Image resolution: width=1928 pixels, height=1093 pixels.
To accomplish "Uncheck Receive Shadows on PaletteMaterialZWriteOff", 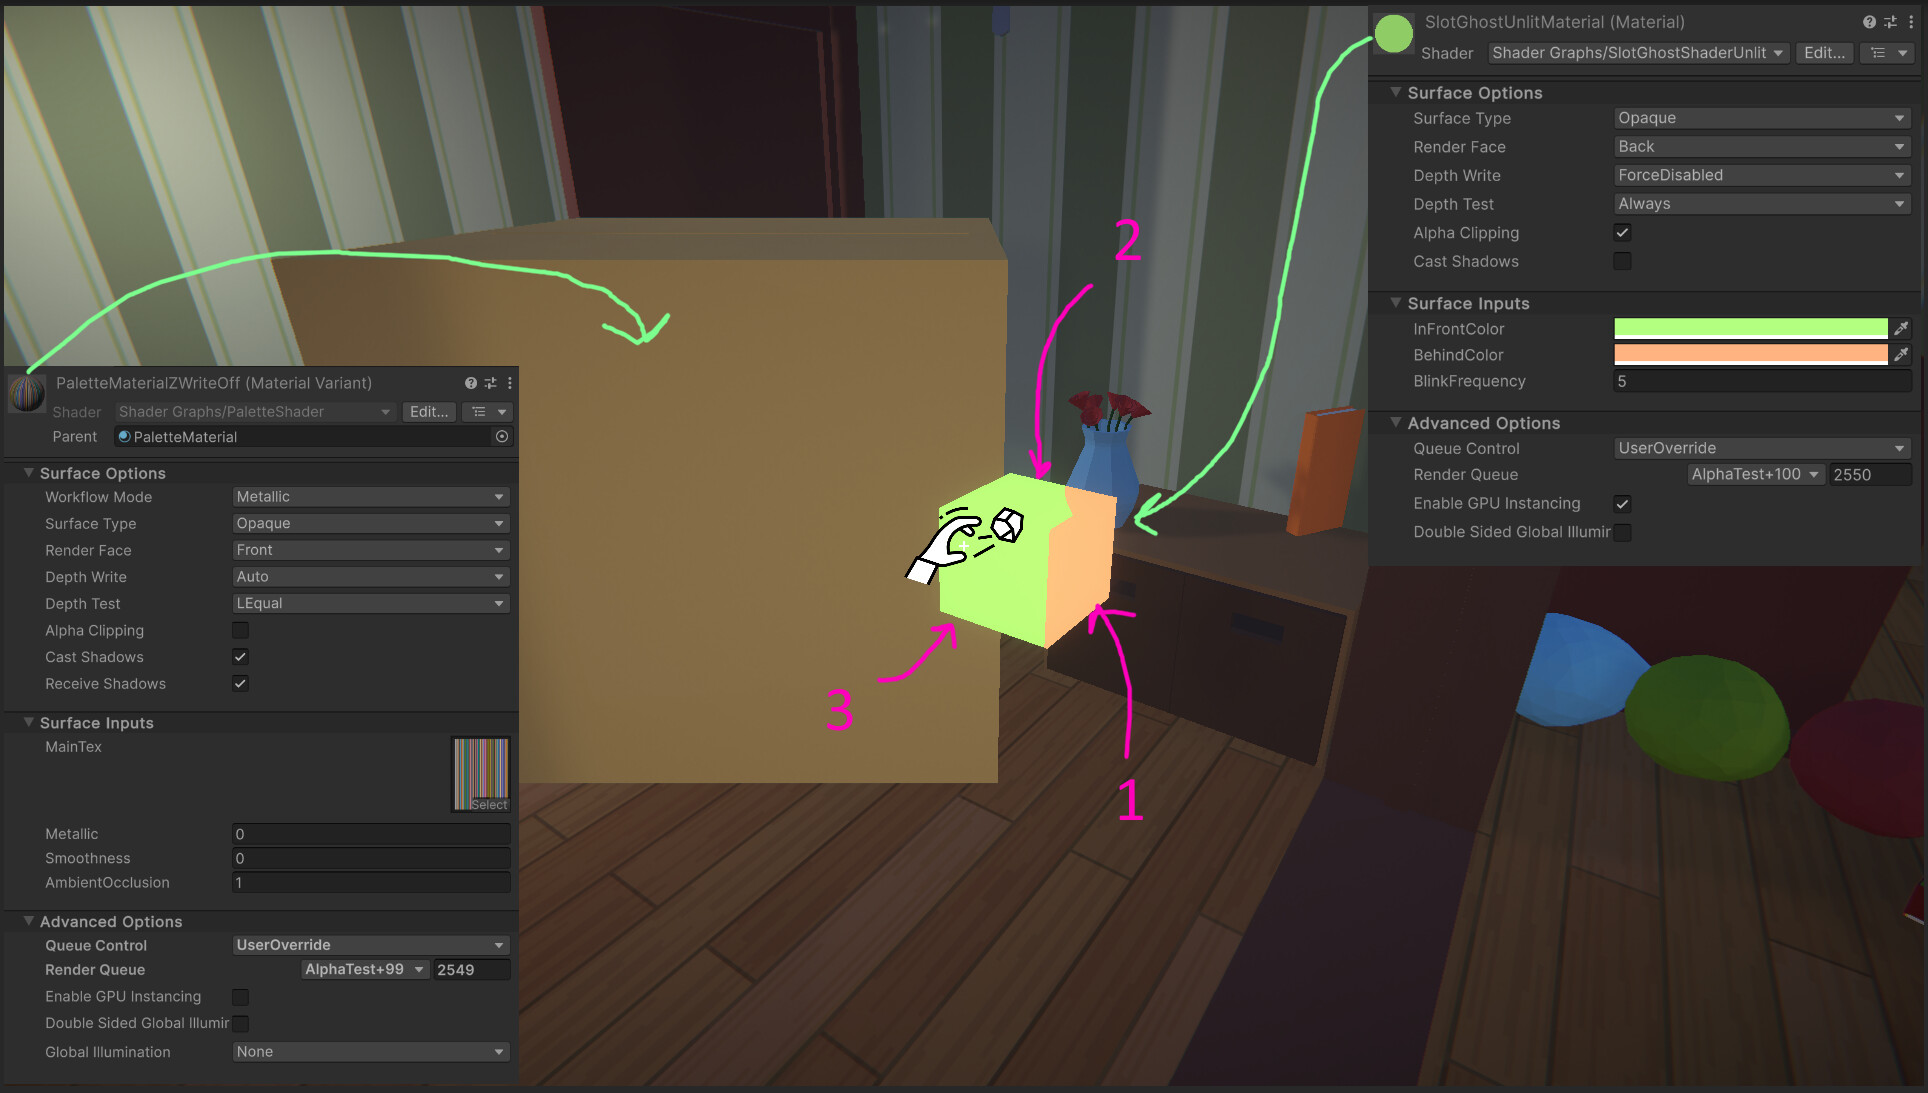I will (240, 684).
